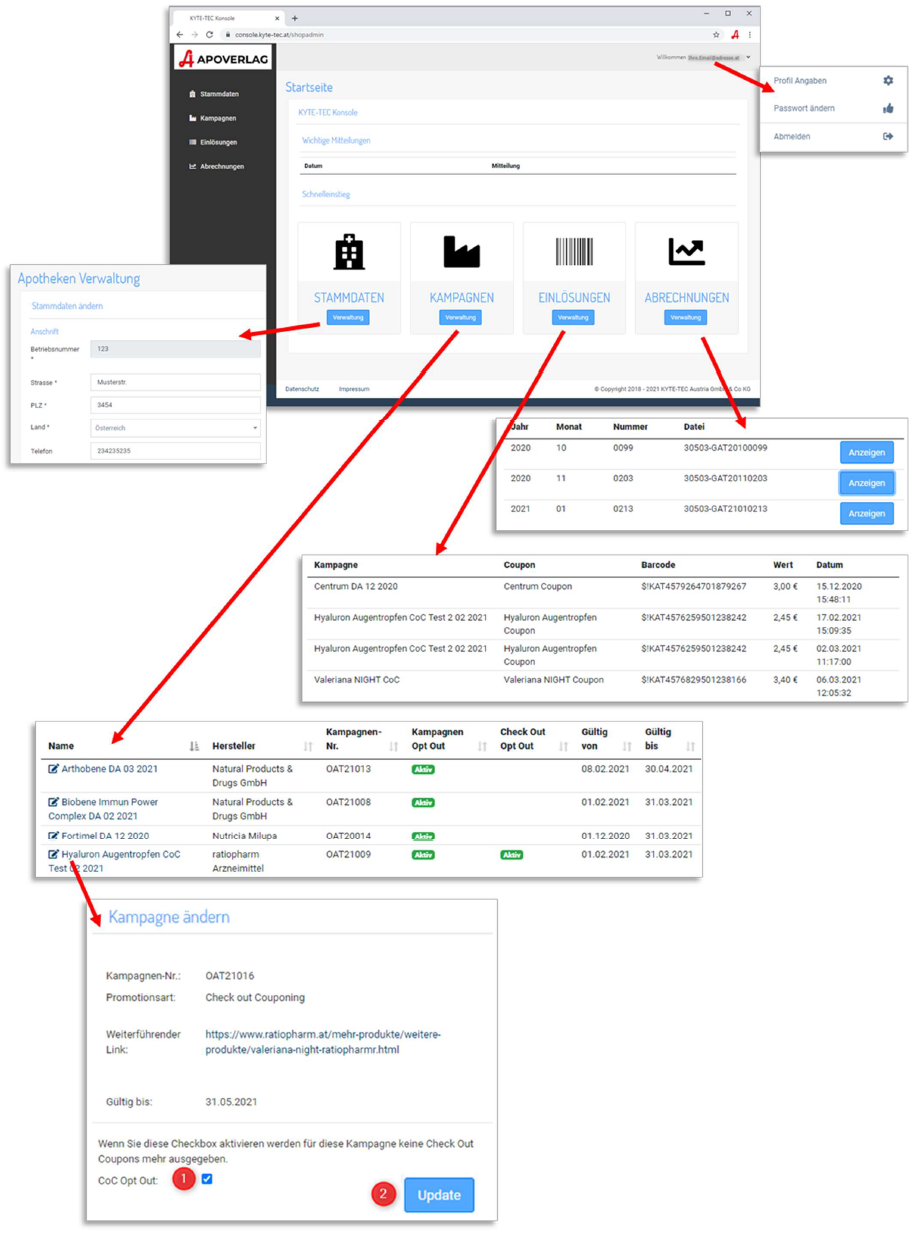Select Passwort ändern from profile menu

804,109
